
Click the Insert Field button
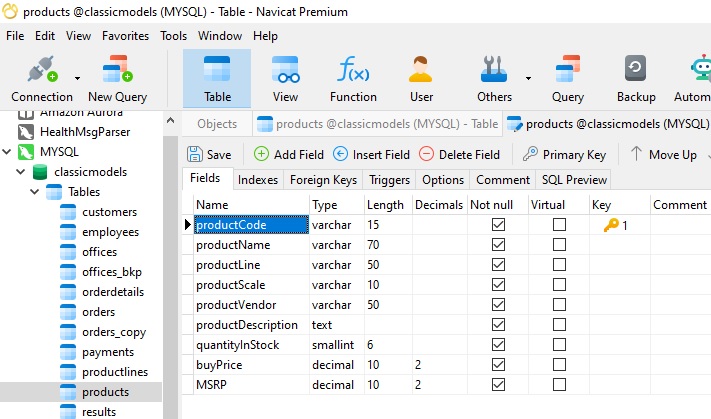pos(371,155)
